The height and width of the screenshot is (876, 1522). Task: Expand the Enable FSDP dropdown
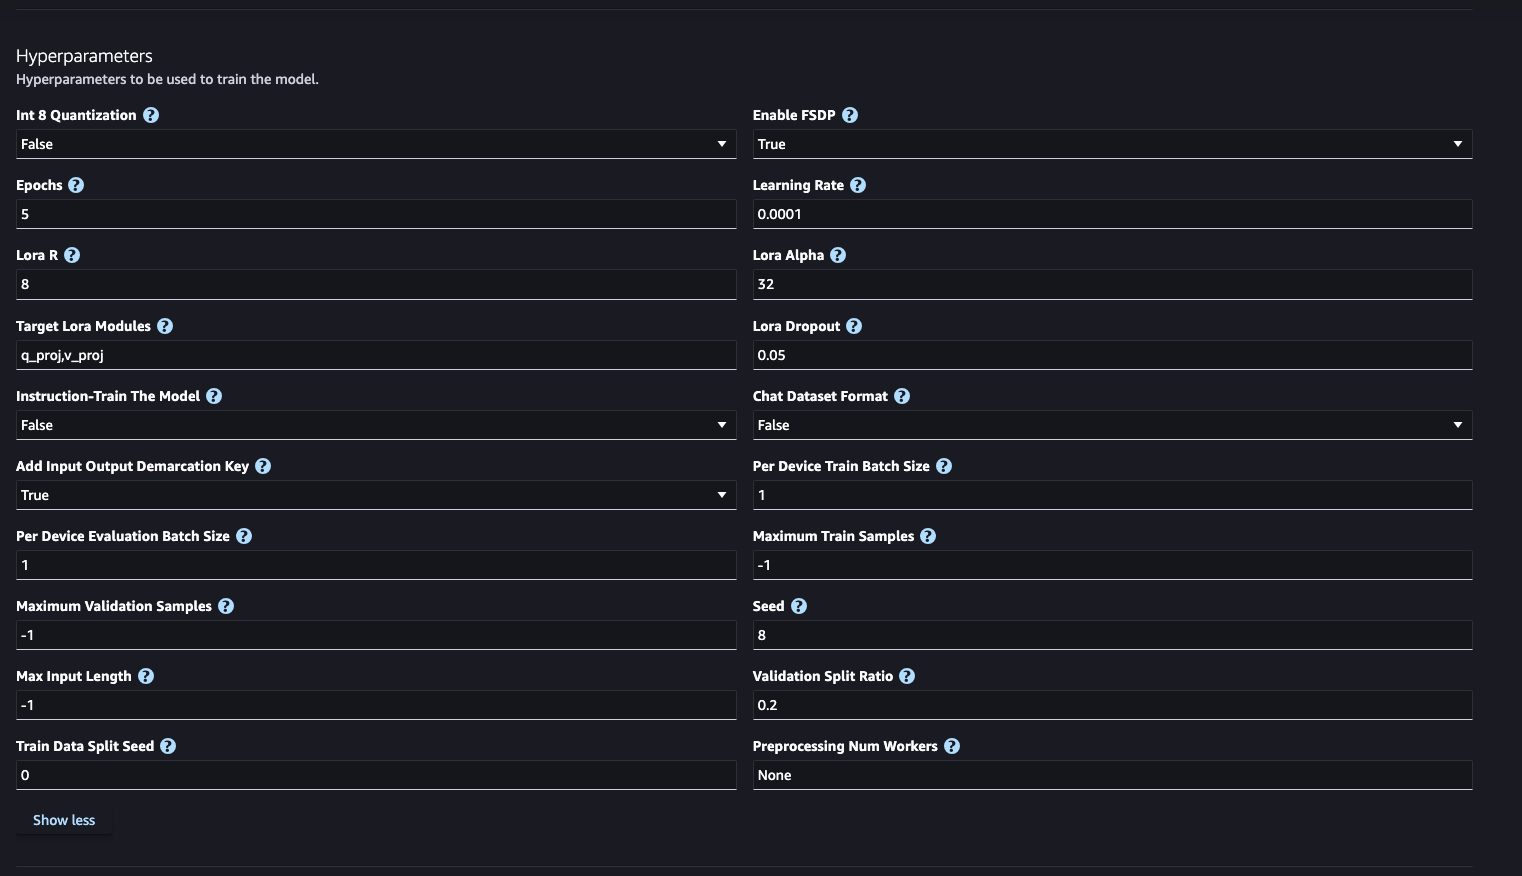click(1112, 144)
